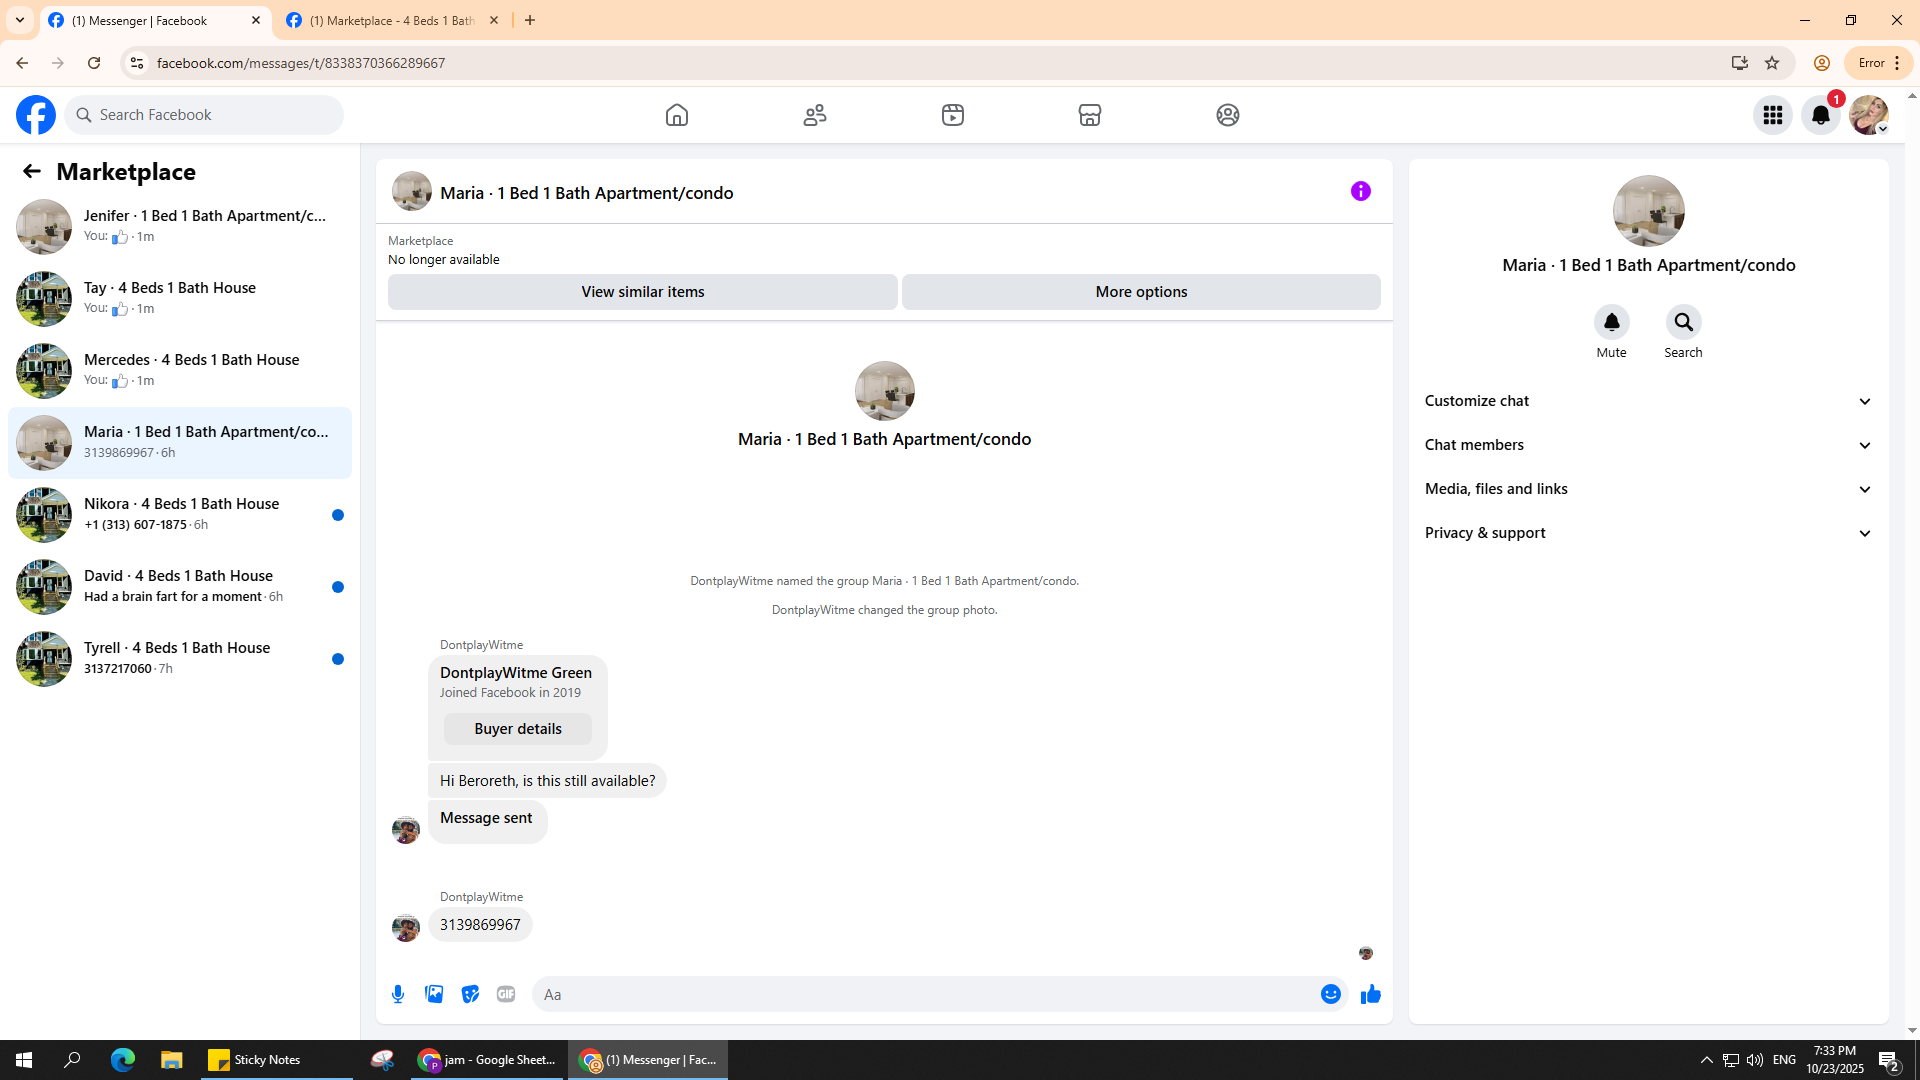Switch to Marketplace 4 Beds browser tab
Viewport: 1920px width, 1080px height.
(392, 20)
